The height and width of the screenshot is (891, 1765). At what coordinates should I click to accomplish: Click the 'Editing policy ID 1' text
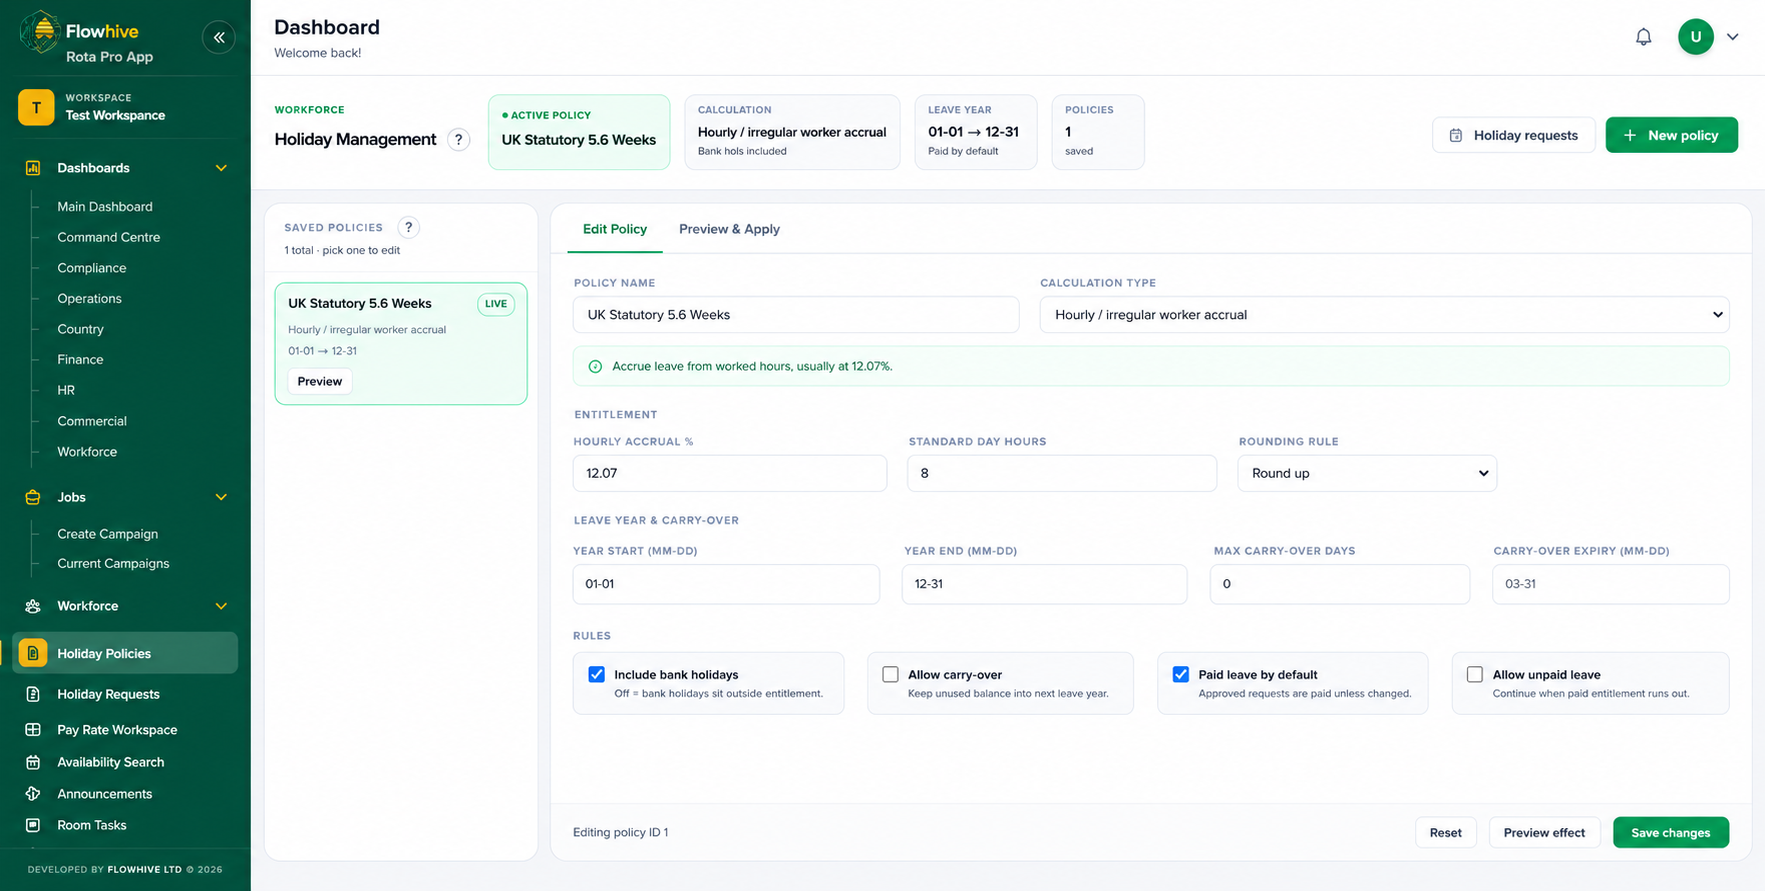[620, 832]
